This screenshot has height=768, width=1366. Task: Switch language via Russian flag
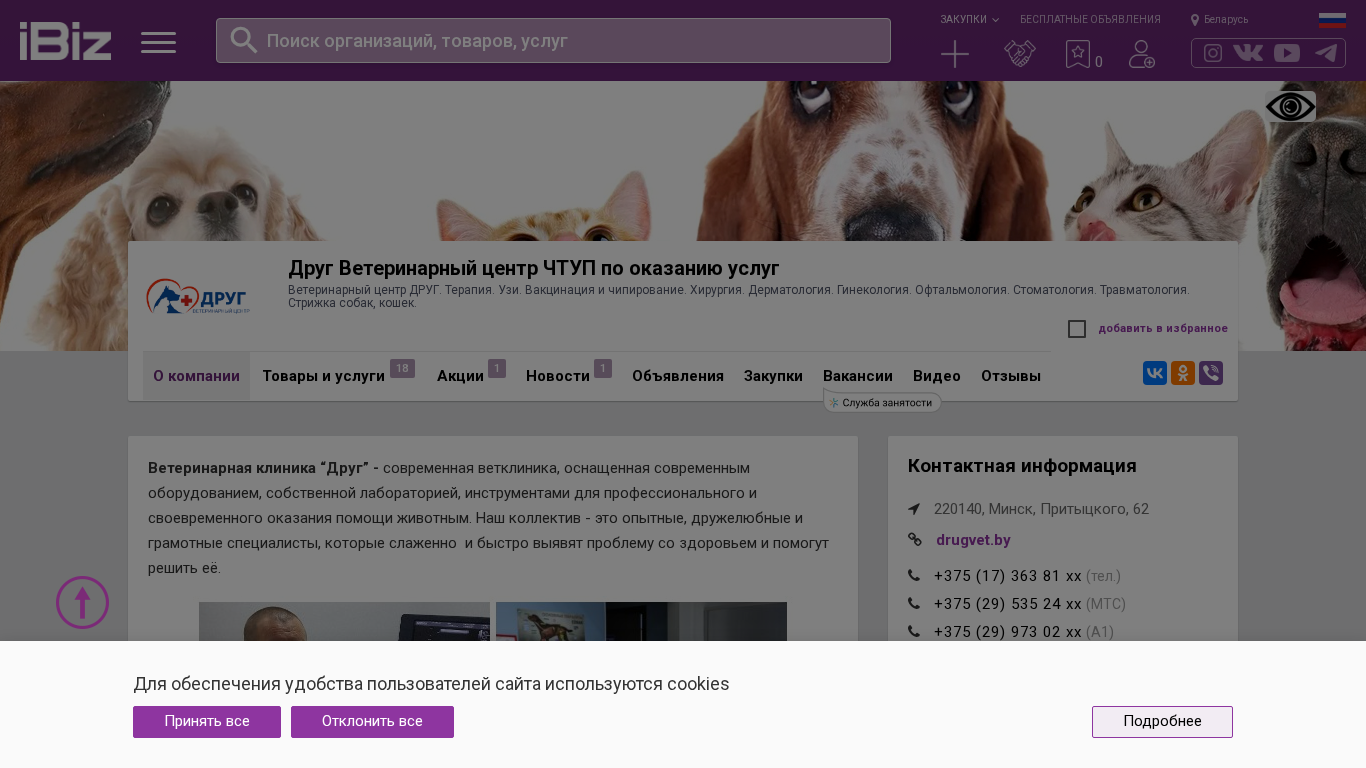1332,20
